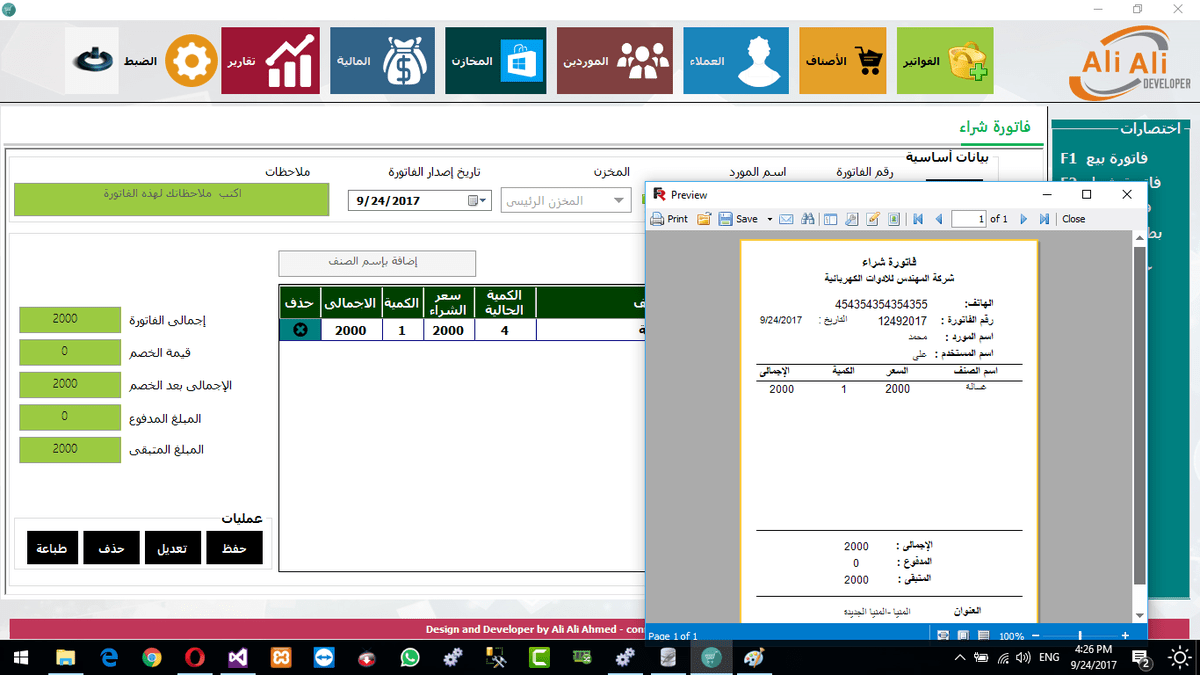Adjust the 100% zoom slider in Preview

click(x=1079, y=635)
